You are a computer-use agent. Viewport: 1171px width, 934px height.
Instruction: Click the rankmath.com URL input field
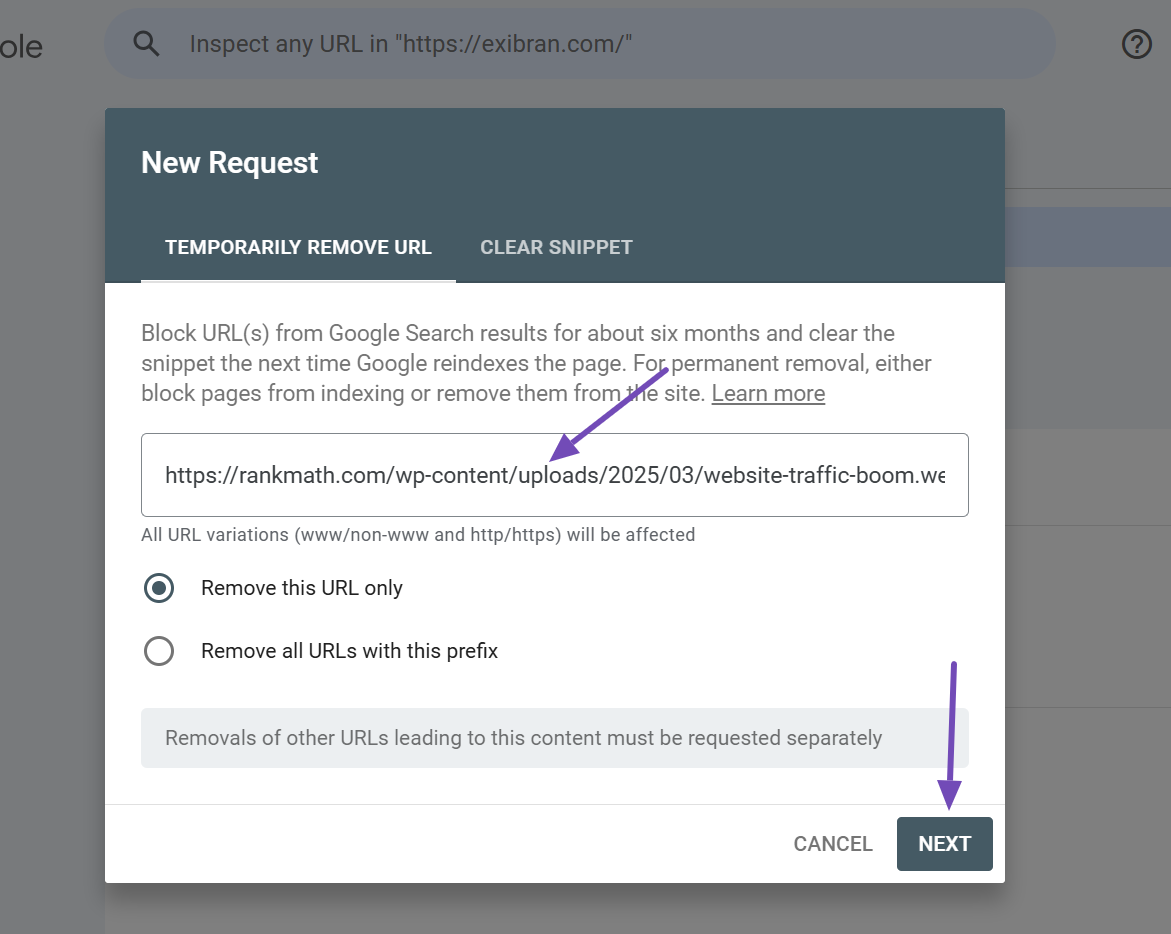[555, 475]
